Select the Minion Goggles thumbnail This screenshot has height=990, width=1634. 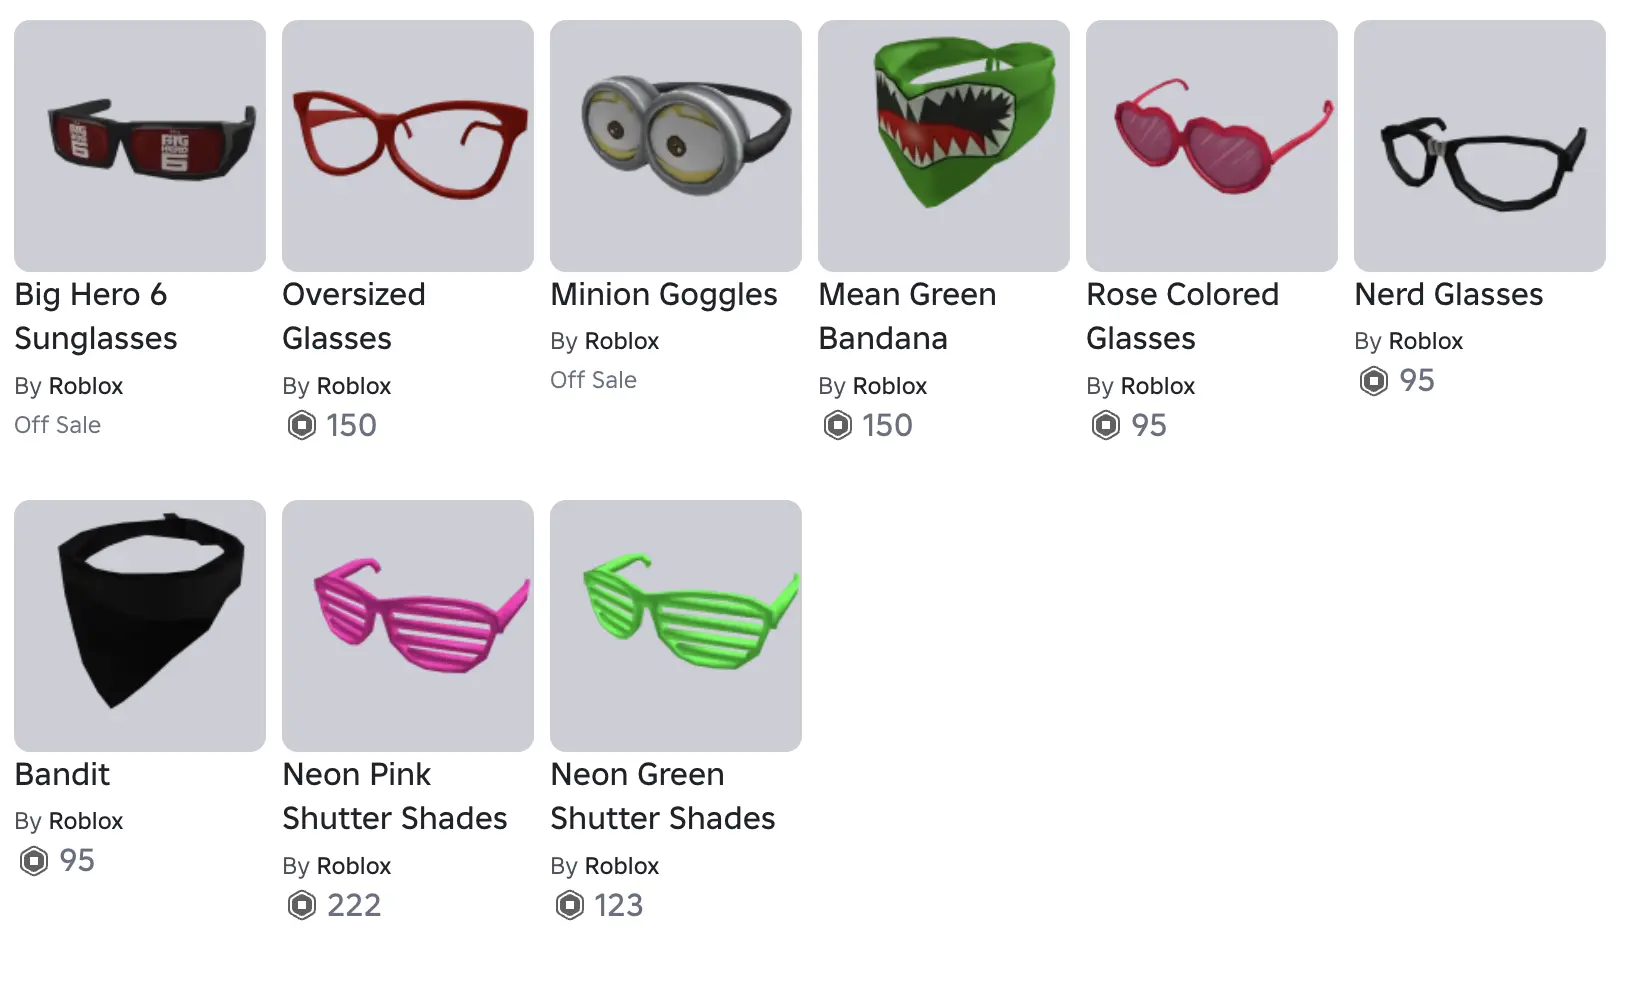(x=676, y=146)
